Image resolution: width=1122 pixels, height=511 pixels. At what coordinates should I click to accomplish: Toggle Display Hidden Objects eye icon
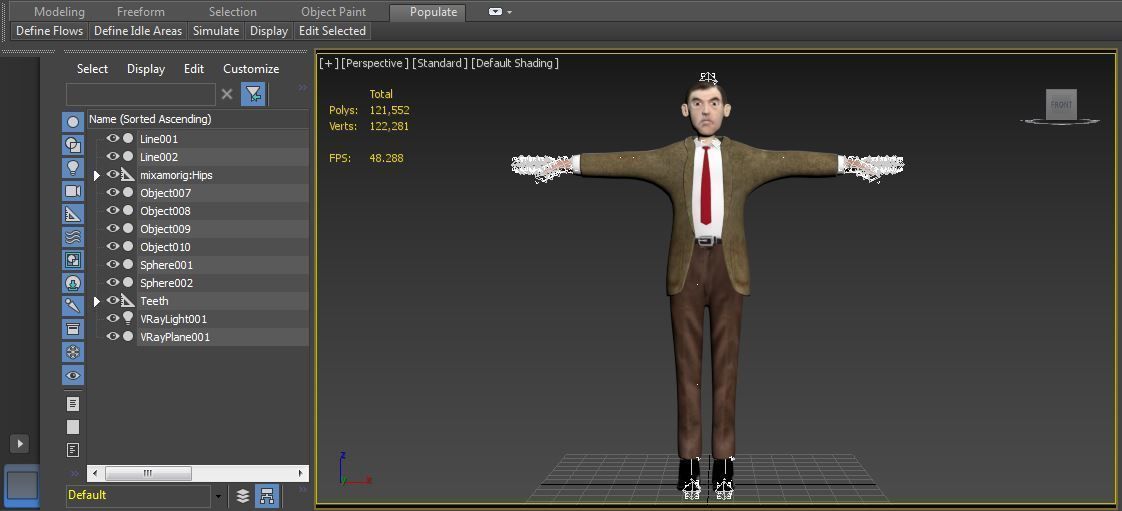pos(72,375)
